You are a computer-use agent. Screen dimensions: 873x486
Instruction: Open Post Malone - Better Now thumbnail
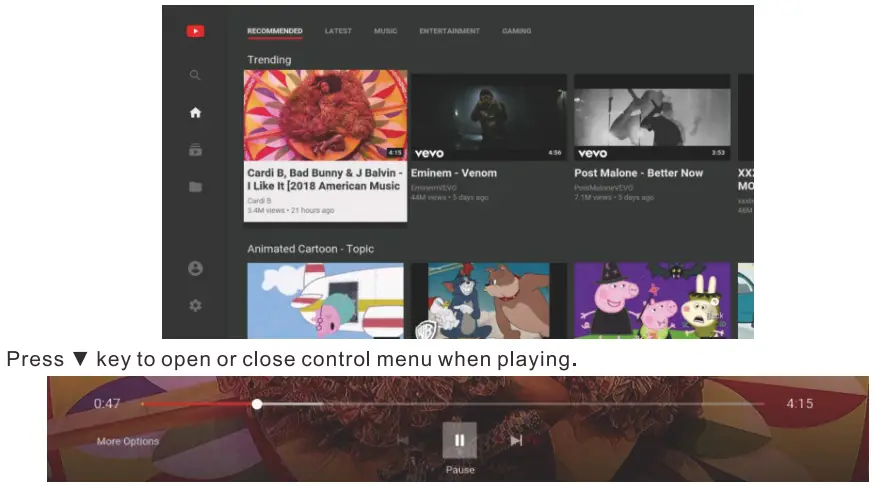652,118
